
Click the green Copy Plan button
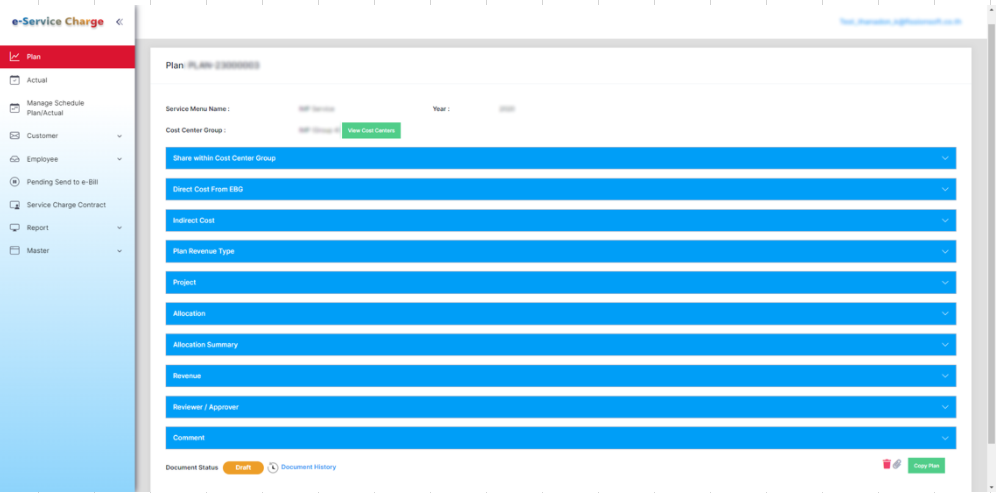coord(926,466)
